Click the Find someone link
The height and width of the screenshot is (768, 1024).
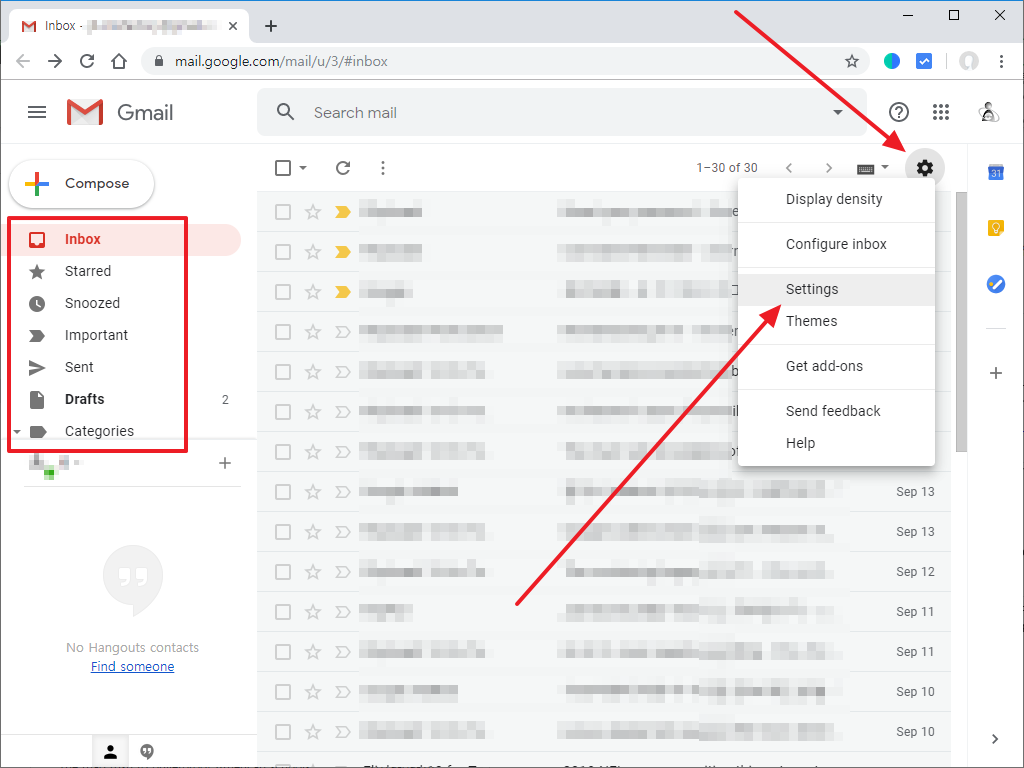point(132,666)
